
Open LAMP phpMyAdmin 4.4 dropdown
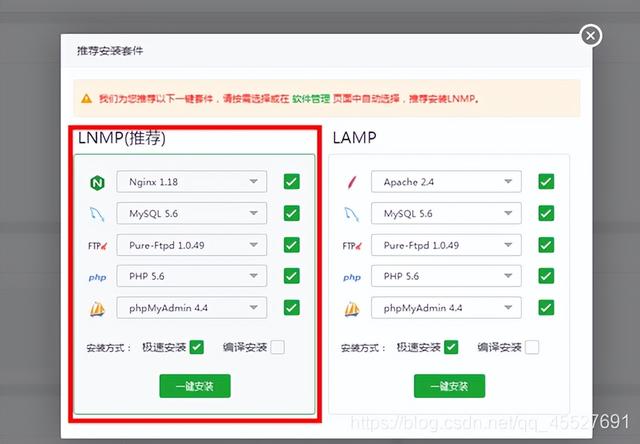click(446, 307)
